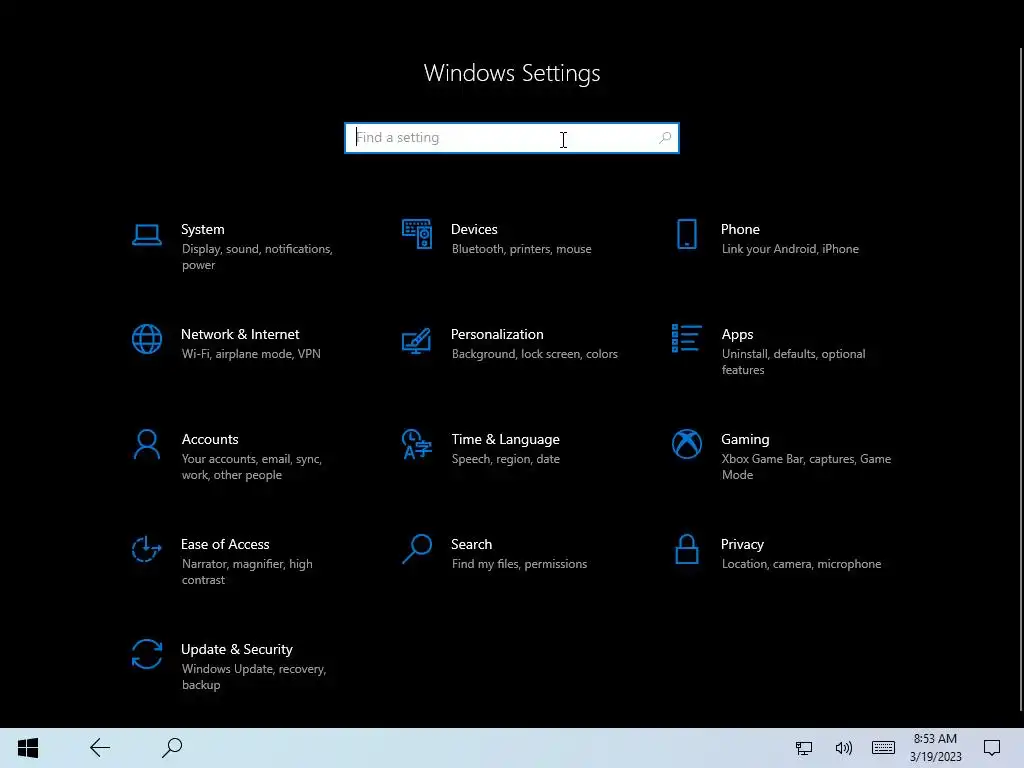1024x768 pixels.
Task: Click the Privacy padlock icon
Action: tap(687, 549)
